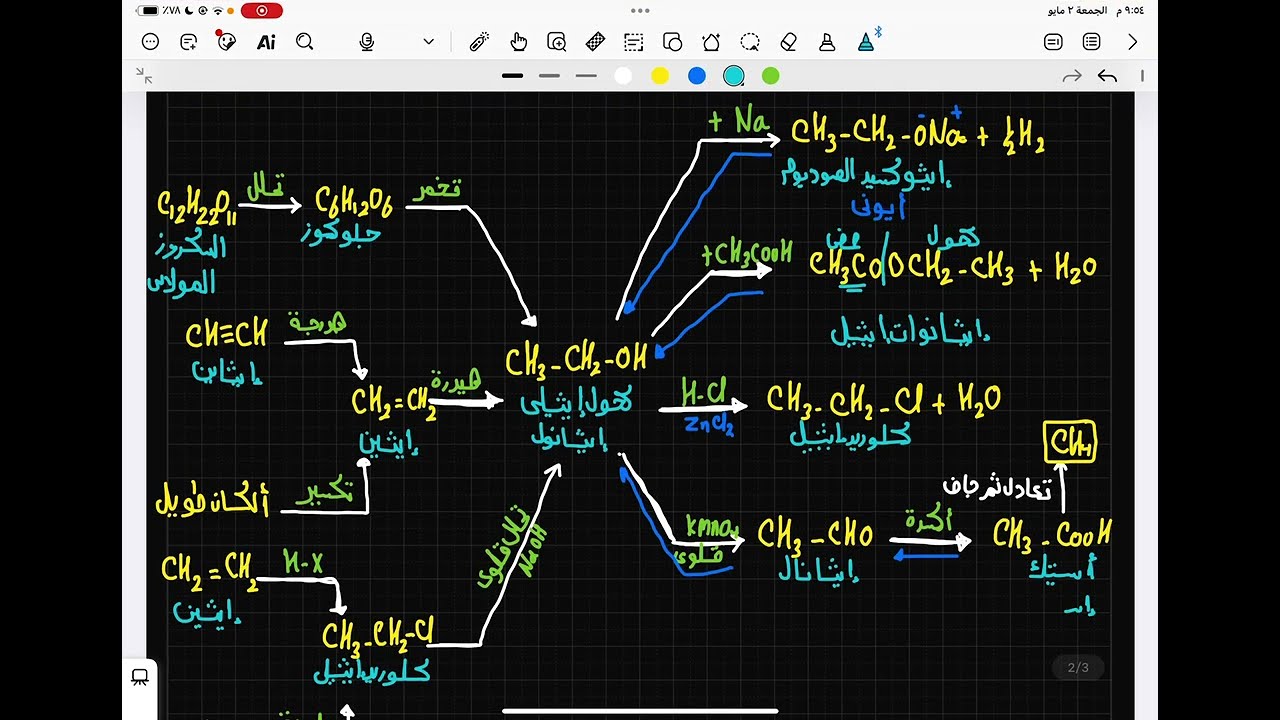
Task: Open the more options ellipsis menu
Action: (151, 42)
